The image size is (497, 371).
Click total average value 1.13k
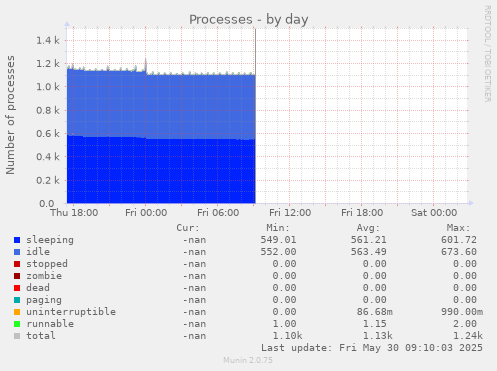click(378, 336)
